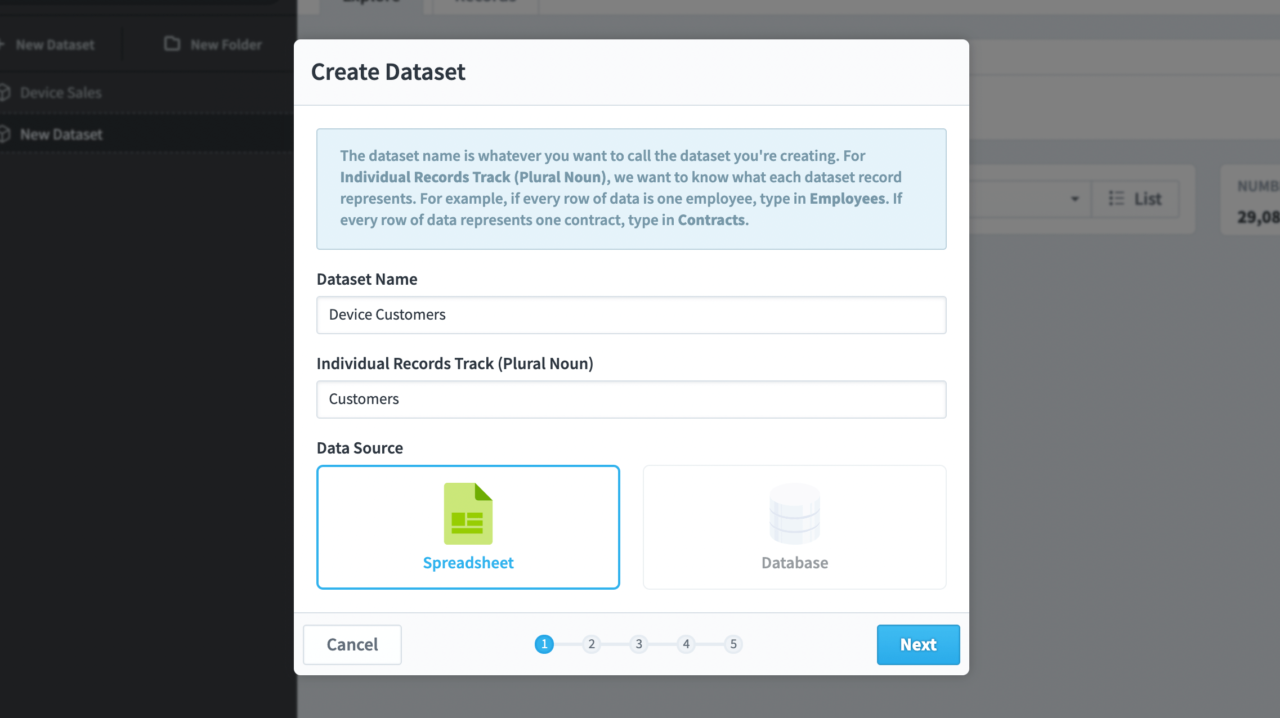Click step 5 indicator in the progress bar

(x=733, y=644)
